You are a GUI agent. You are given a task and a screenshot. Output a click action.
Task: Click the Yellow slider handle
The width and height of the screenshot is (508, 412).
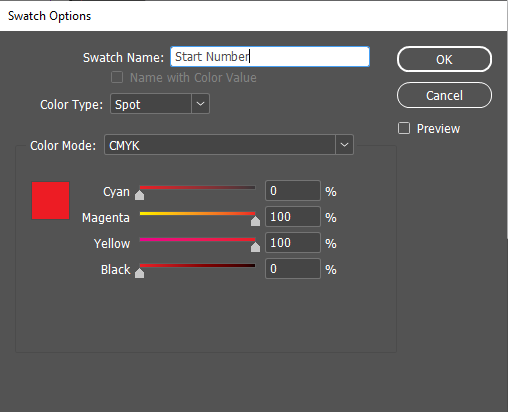coord(255,247)
